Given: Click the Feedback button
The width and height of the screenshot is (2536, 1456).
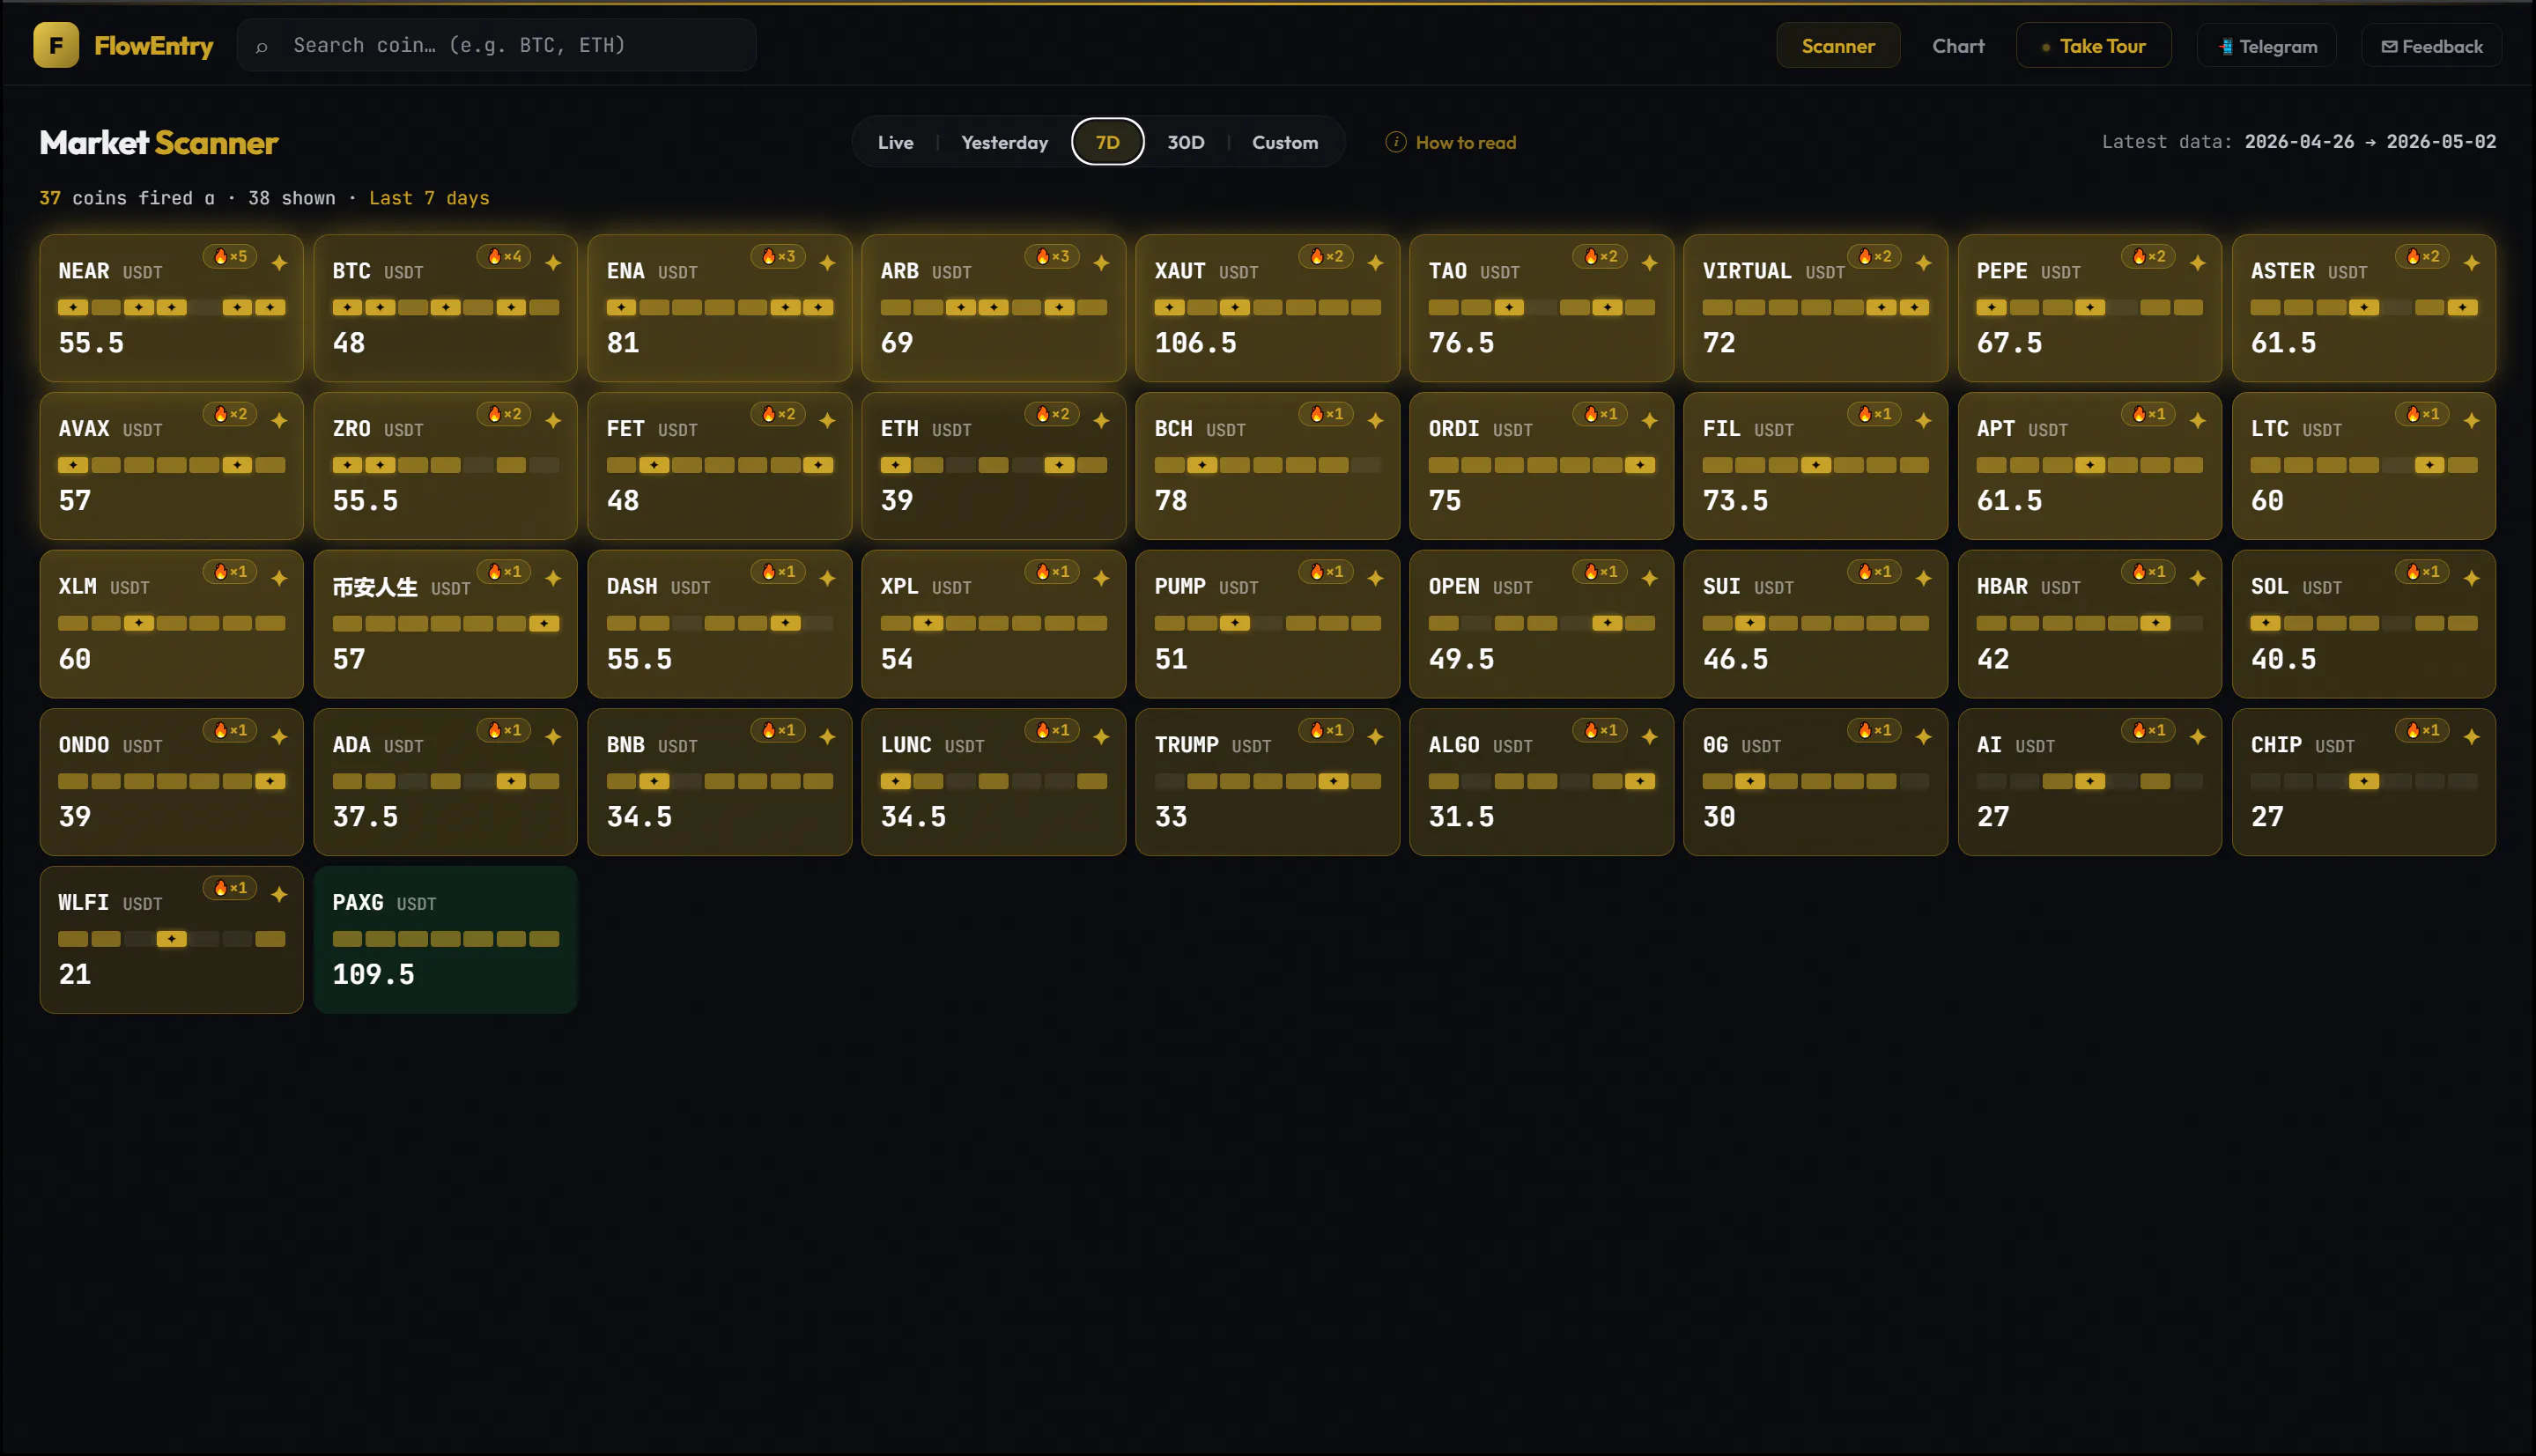Looking at the screenshot, I should (x=2432, y=46).
